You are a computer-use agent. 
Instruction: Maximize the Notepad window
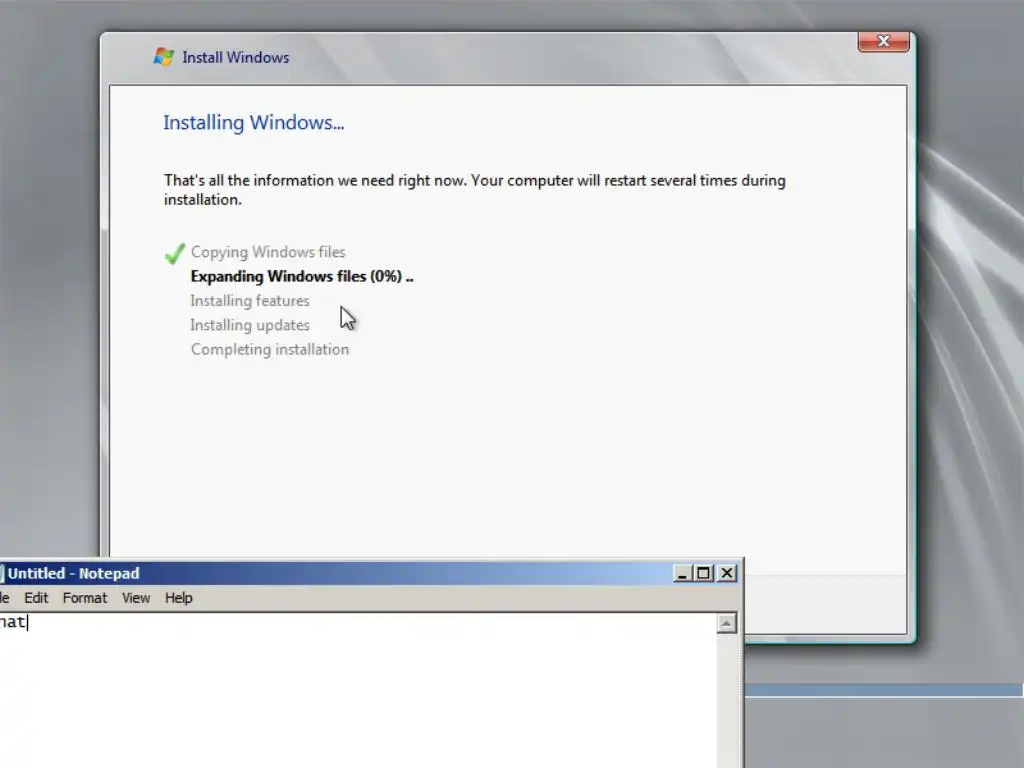(x=703, y=573)
